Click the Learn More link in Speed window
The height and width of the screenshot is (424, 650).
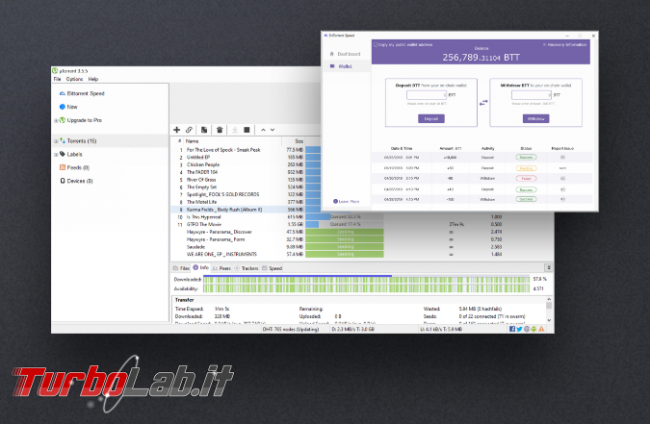click(x=346, y=201)
